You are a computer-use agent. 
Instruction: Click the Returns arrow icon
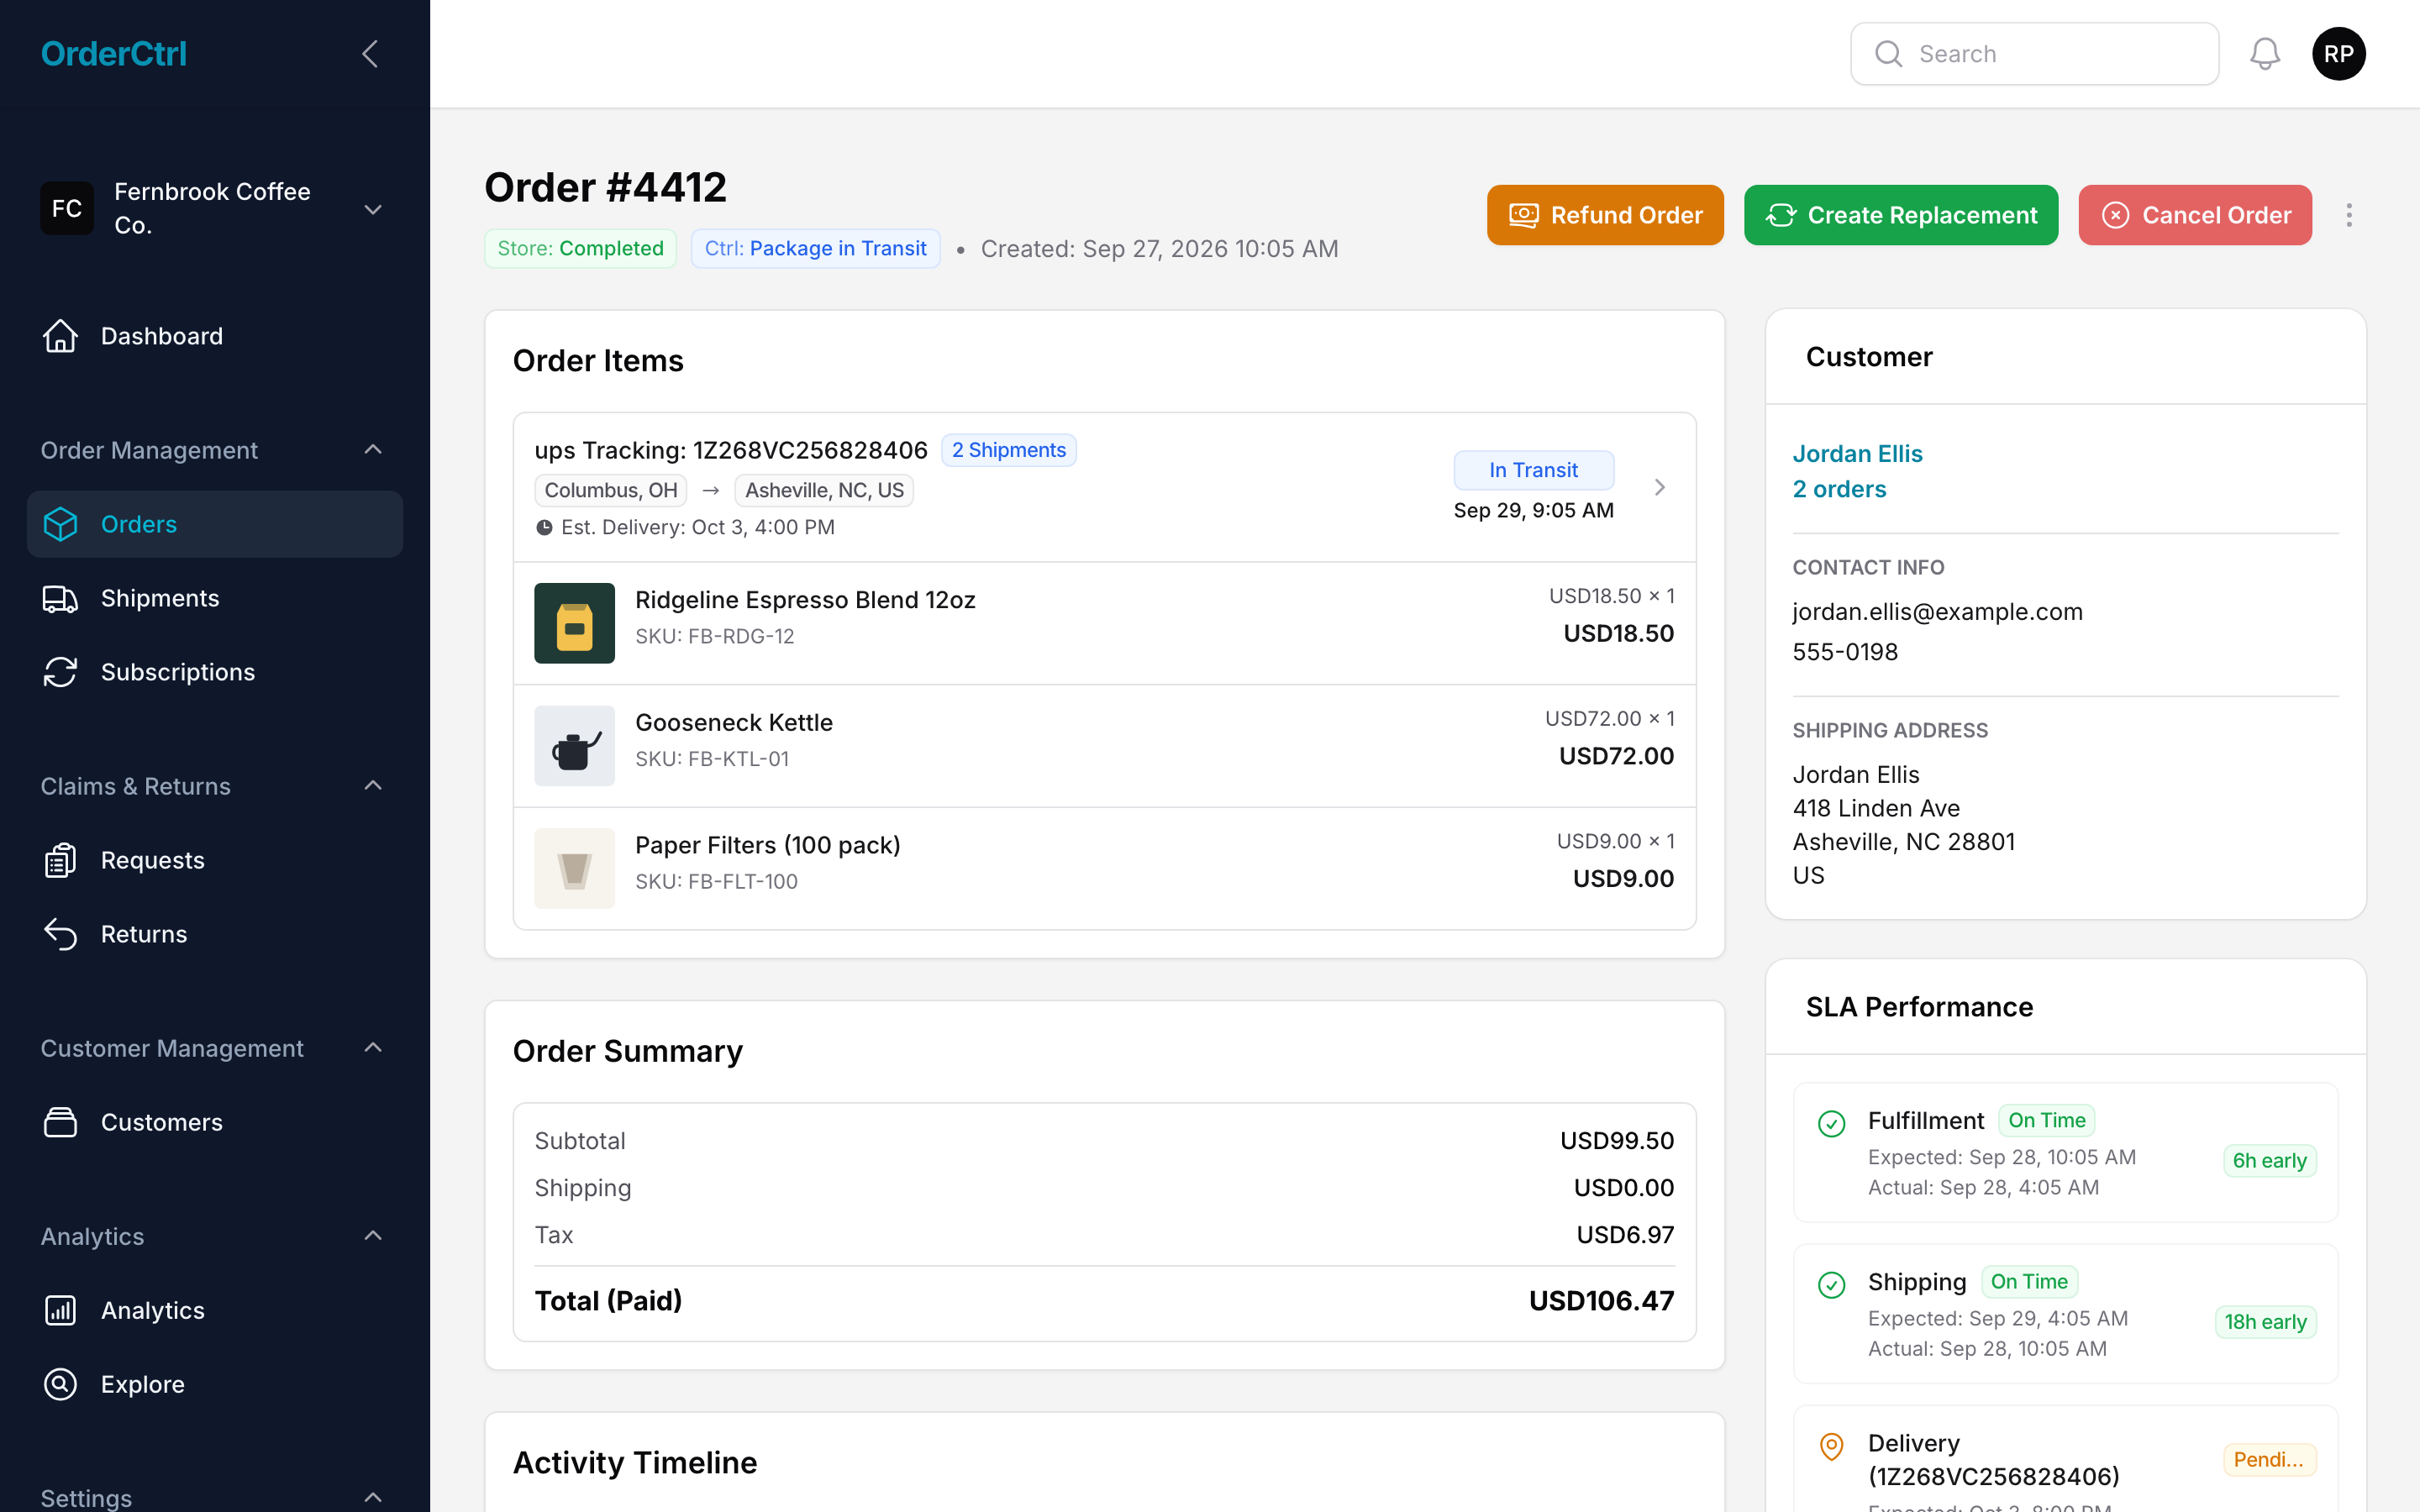click(x=60, y=934)
